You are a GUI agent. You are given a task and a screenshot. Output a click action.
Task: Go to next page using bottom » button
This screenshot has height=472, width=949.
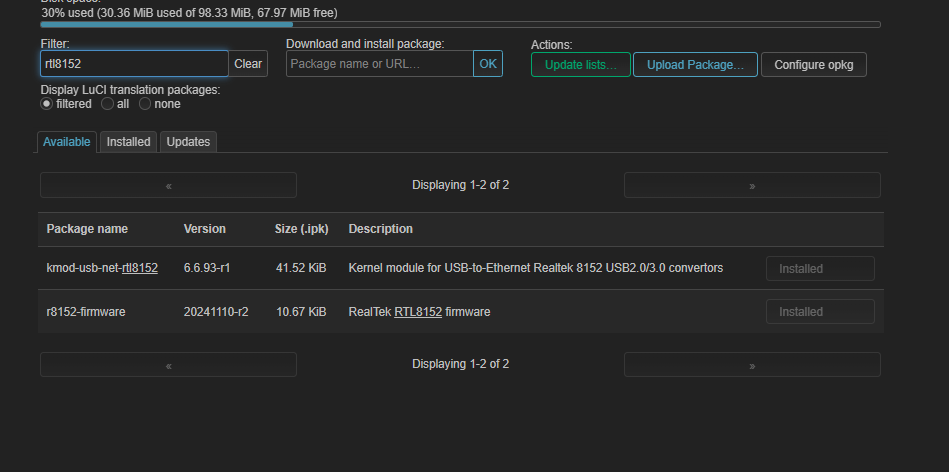(752, 365)
